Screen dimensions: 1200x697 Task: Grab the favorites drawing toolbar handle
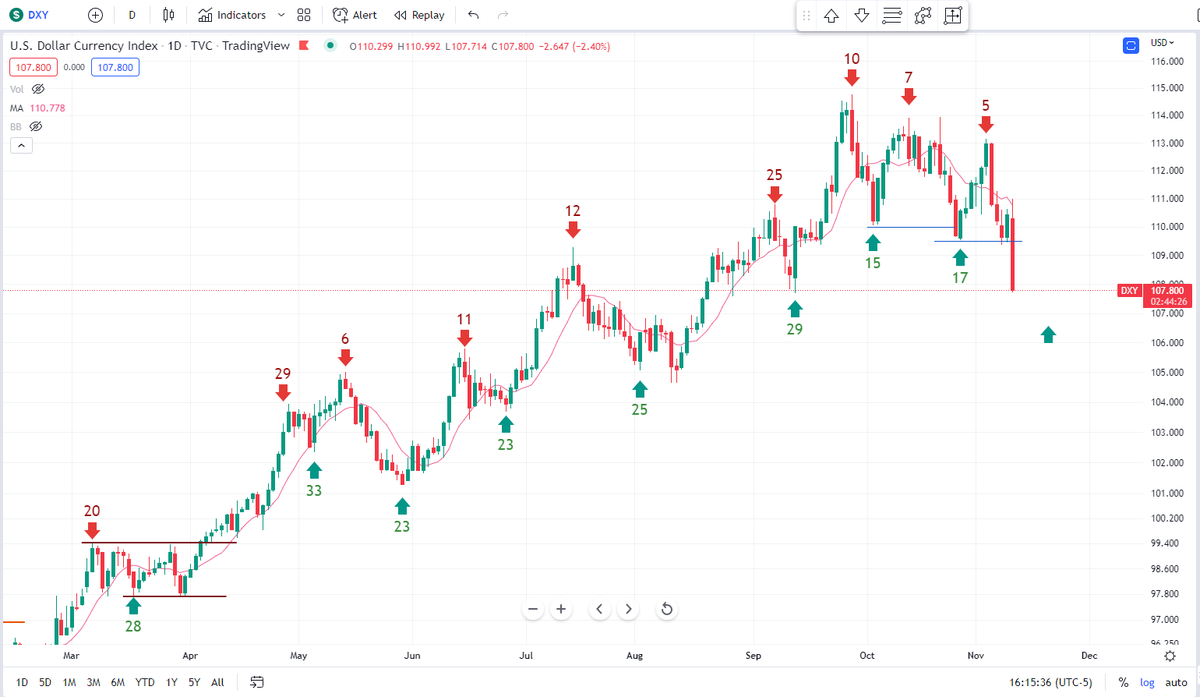[x=806, y=16]
